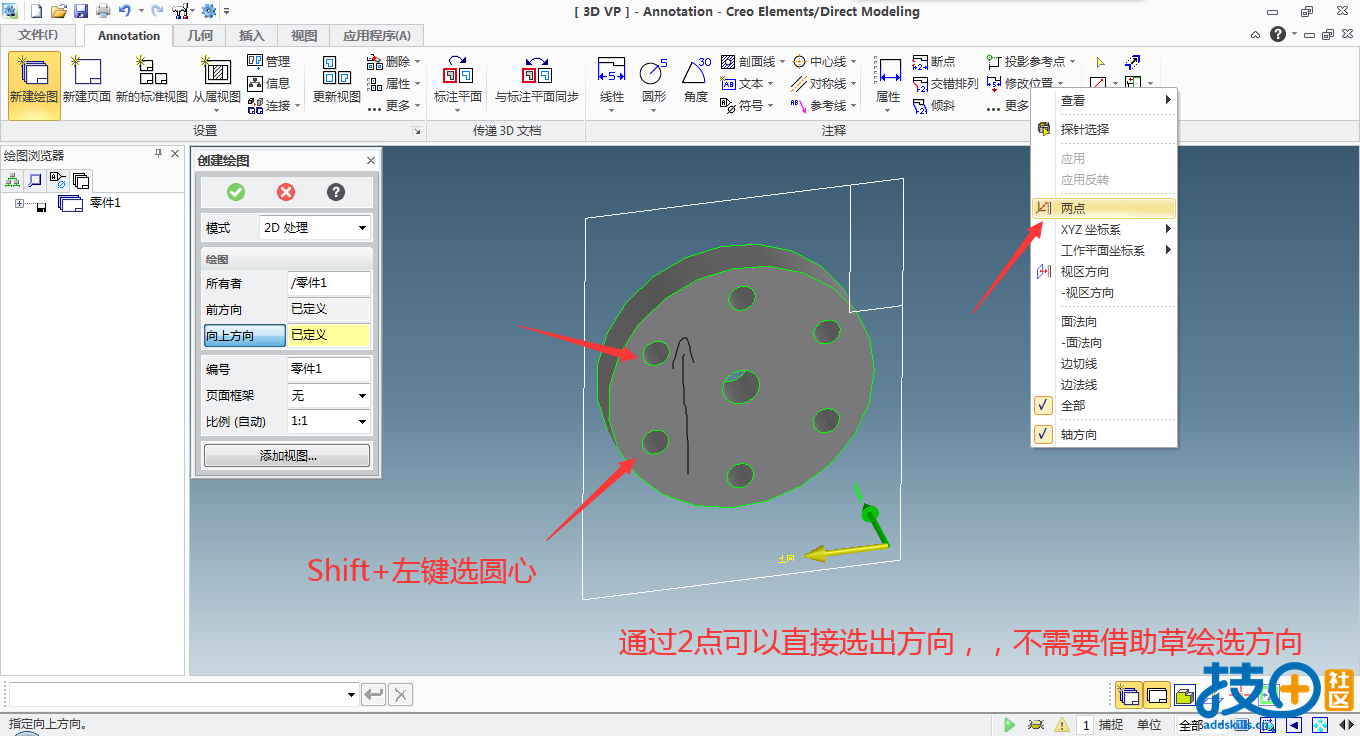Click the 信息 (info) ribbon icon
Viewport: 1360px width, 736px height.
point(269,83)
